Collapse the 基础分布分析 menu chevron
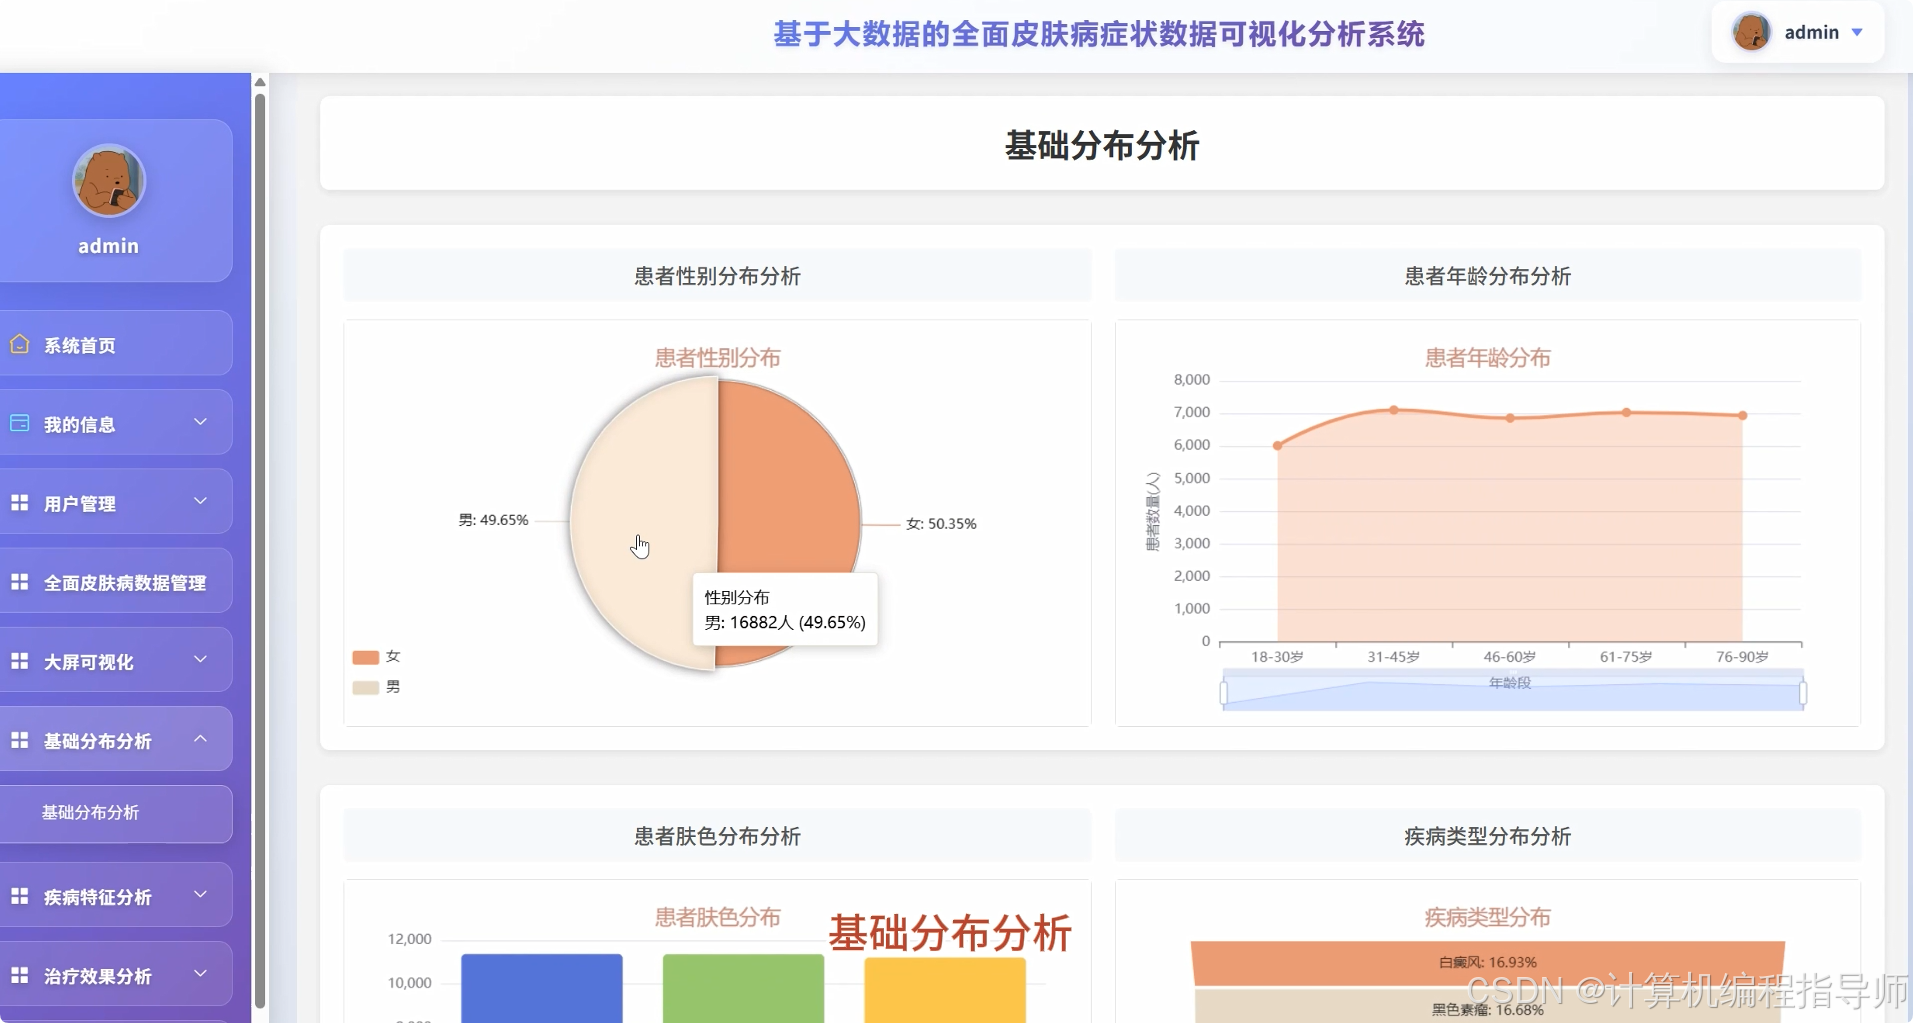This screenshot has width=1913, height=1023. [x=200, y=738]
